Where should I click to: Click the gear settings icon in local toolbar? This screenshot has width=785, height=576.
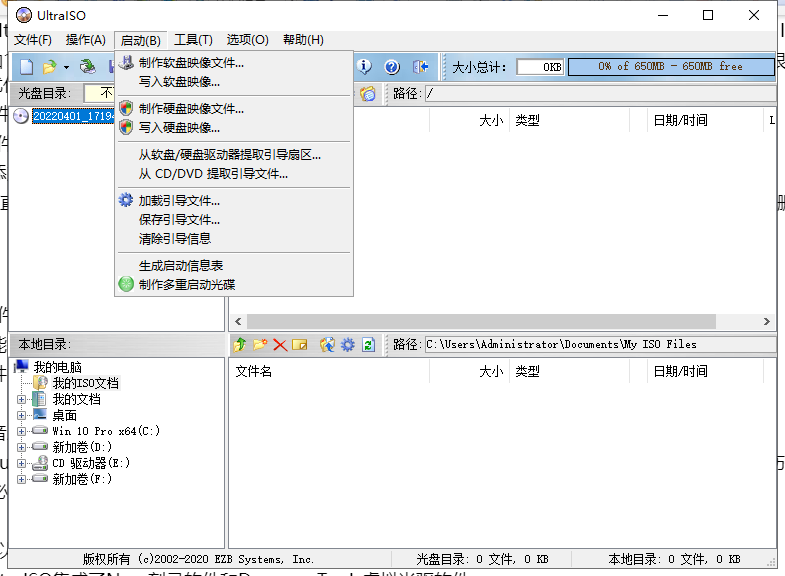click(347, 345)
